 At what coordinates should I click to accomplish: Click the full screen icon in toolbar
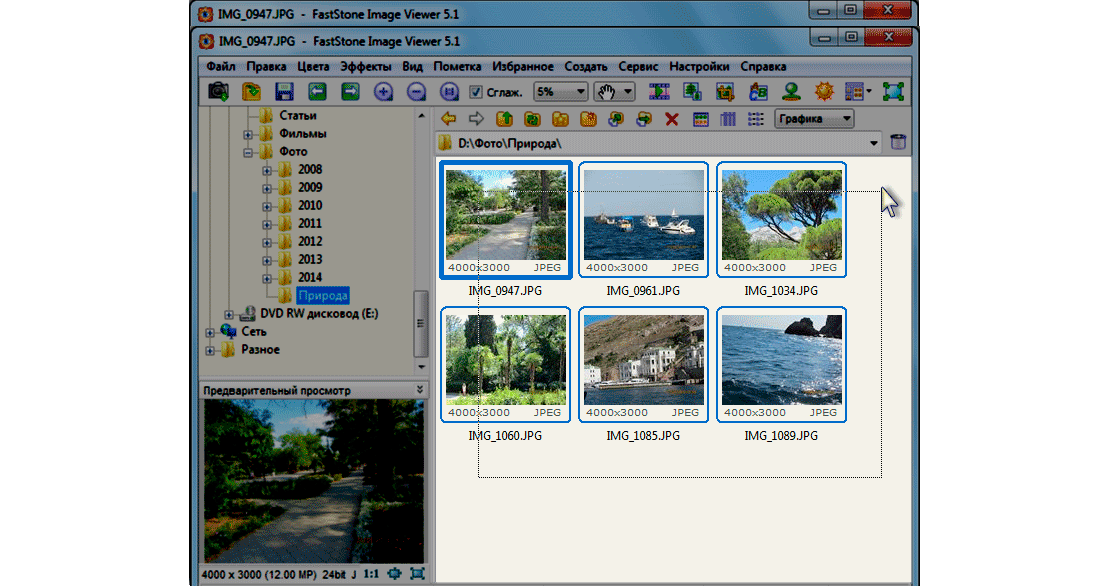click(x=893, y=92)
